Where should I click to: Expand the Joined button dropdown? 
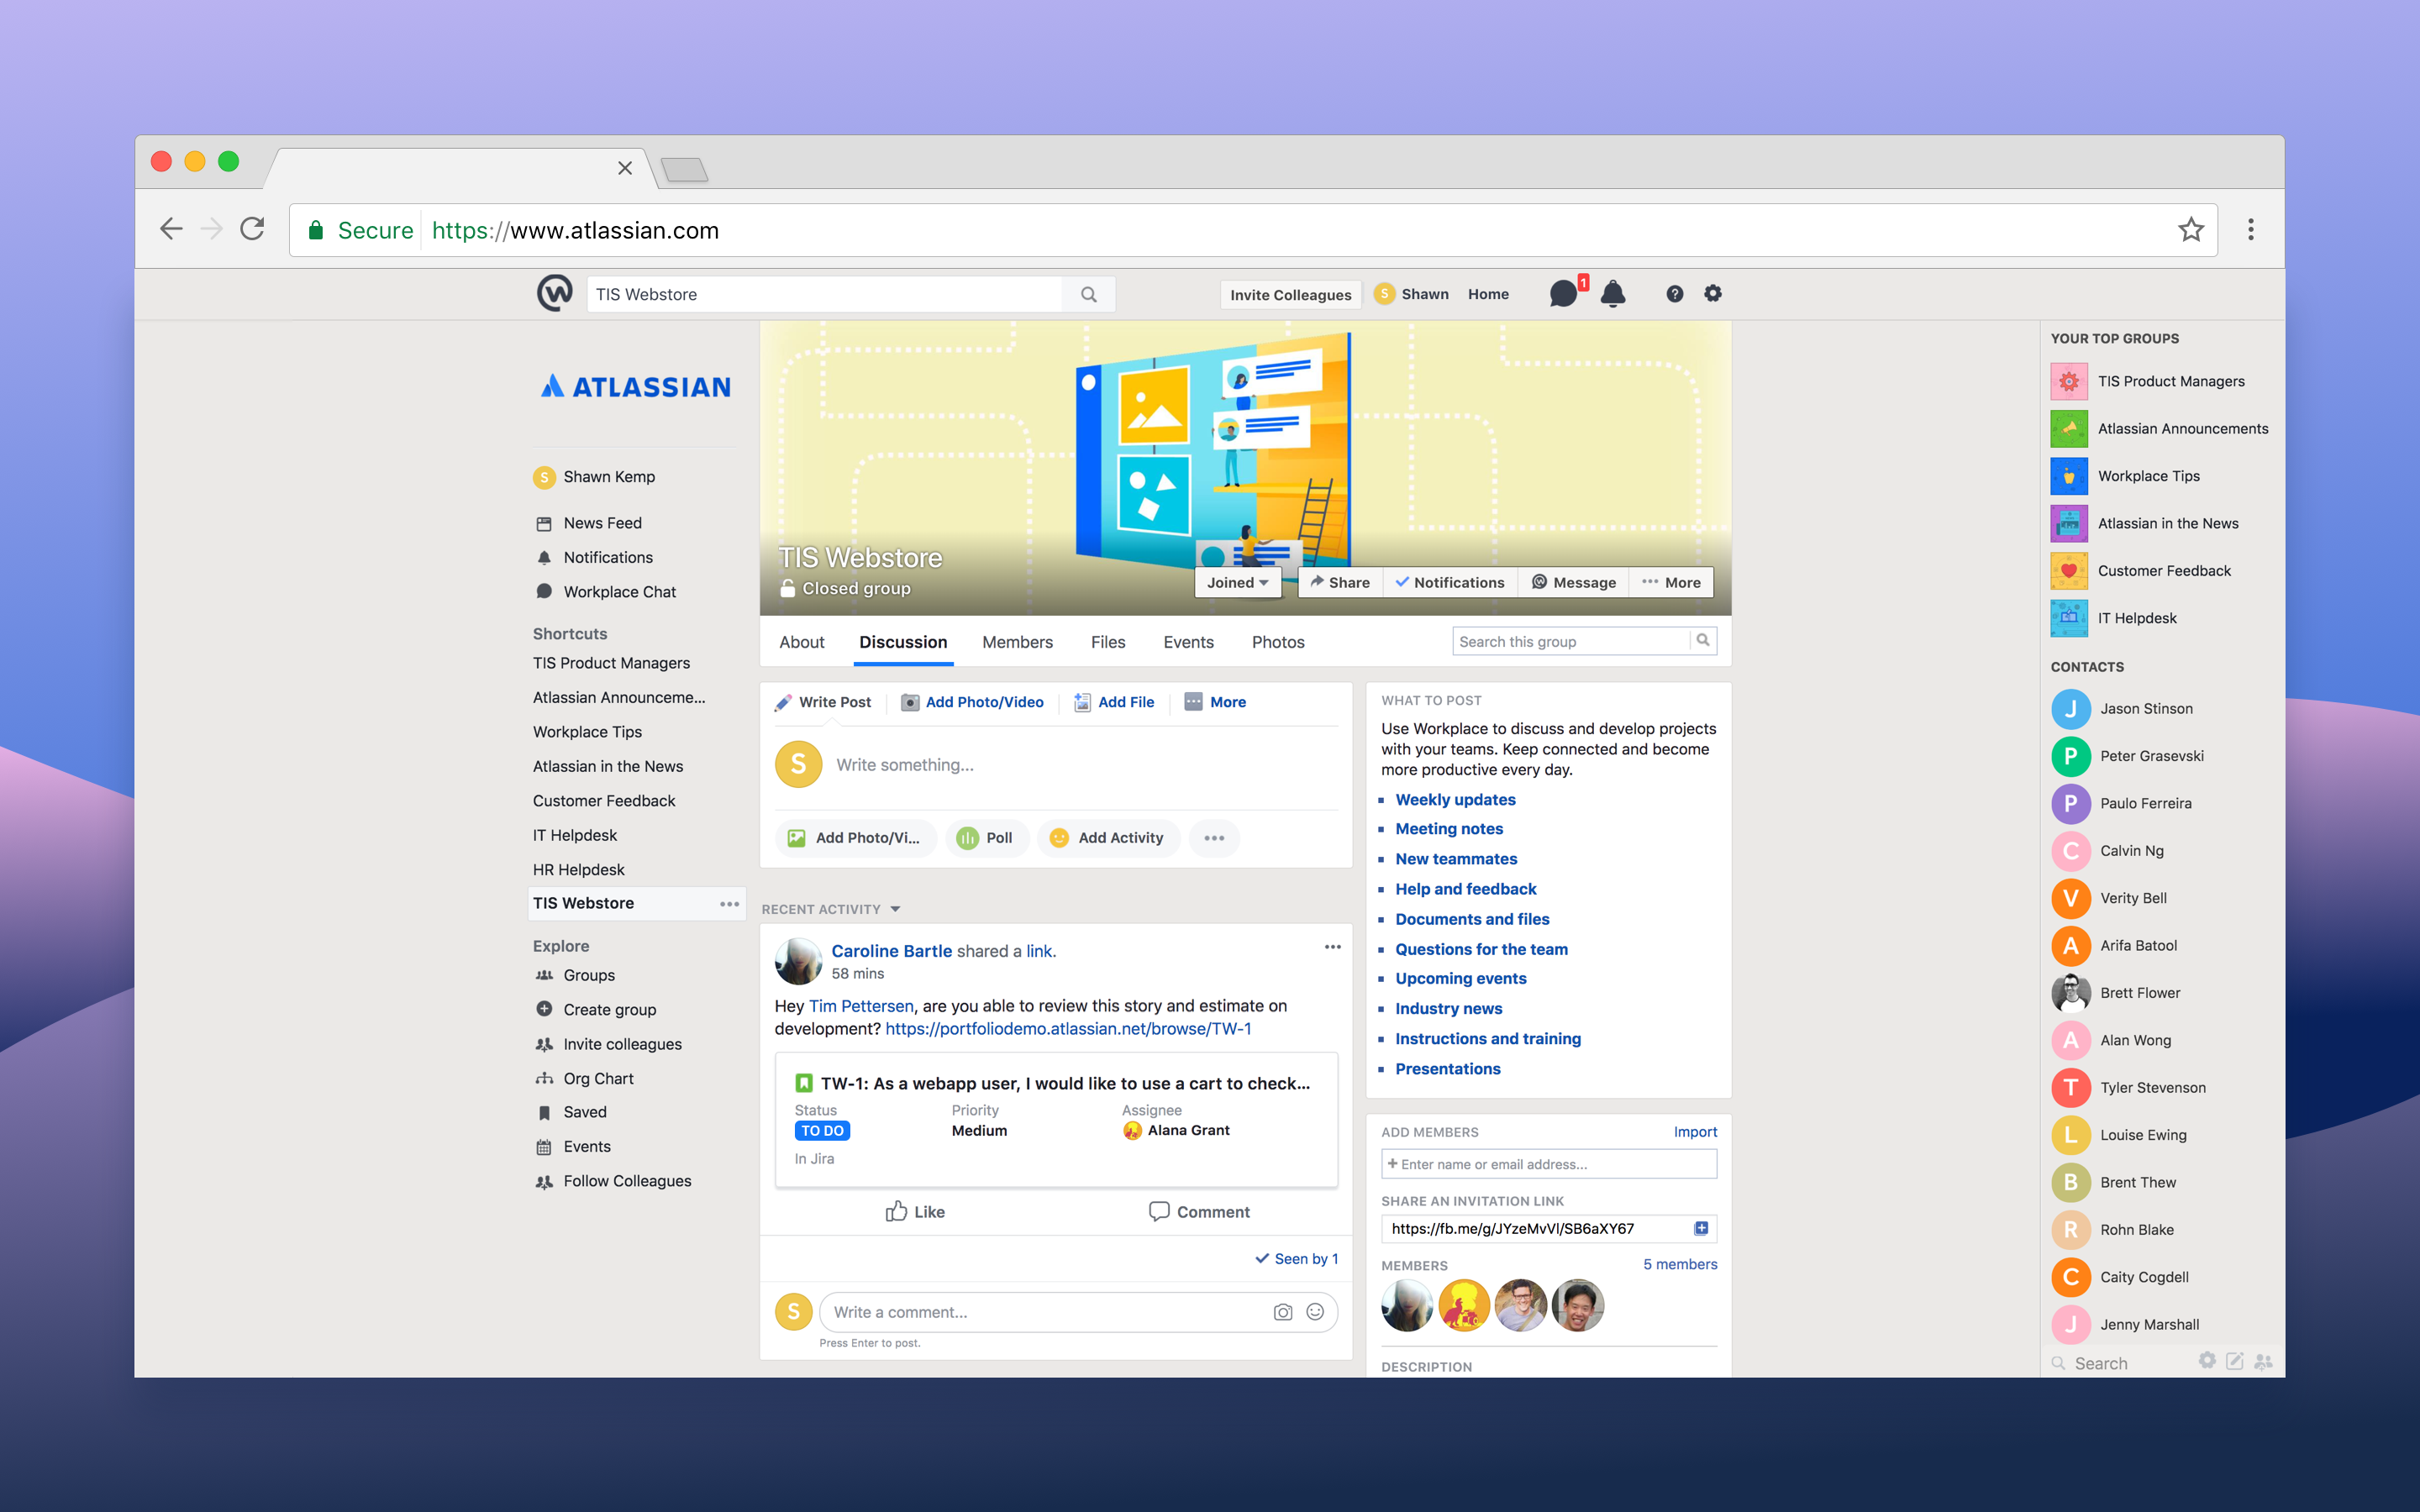(1266, 584)
